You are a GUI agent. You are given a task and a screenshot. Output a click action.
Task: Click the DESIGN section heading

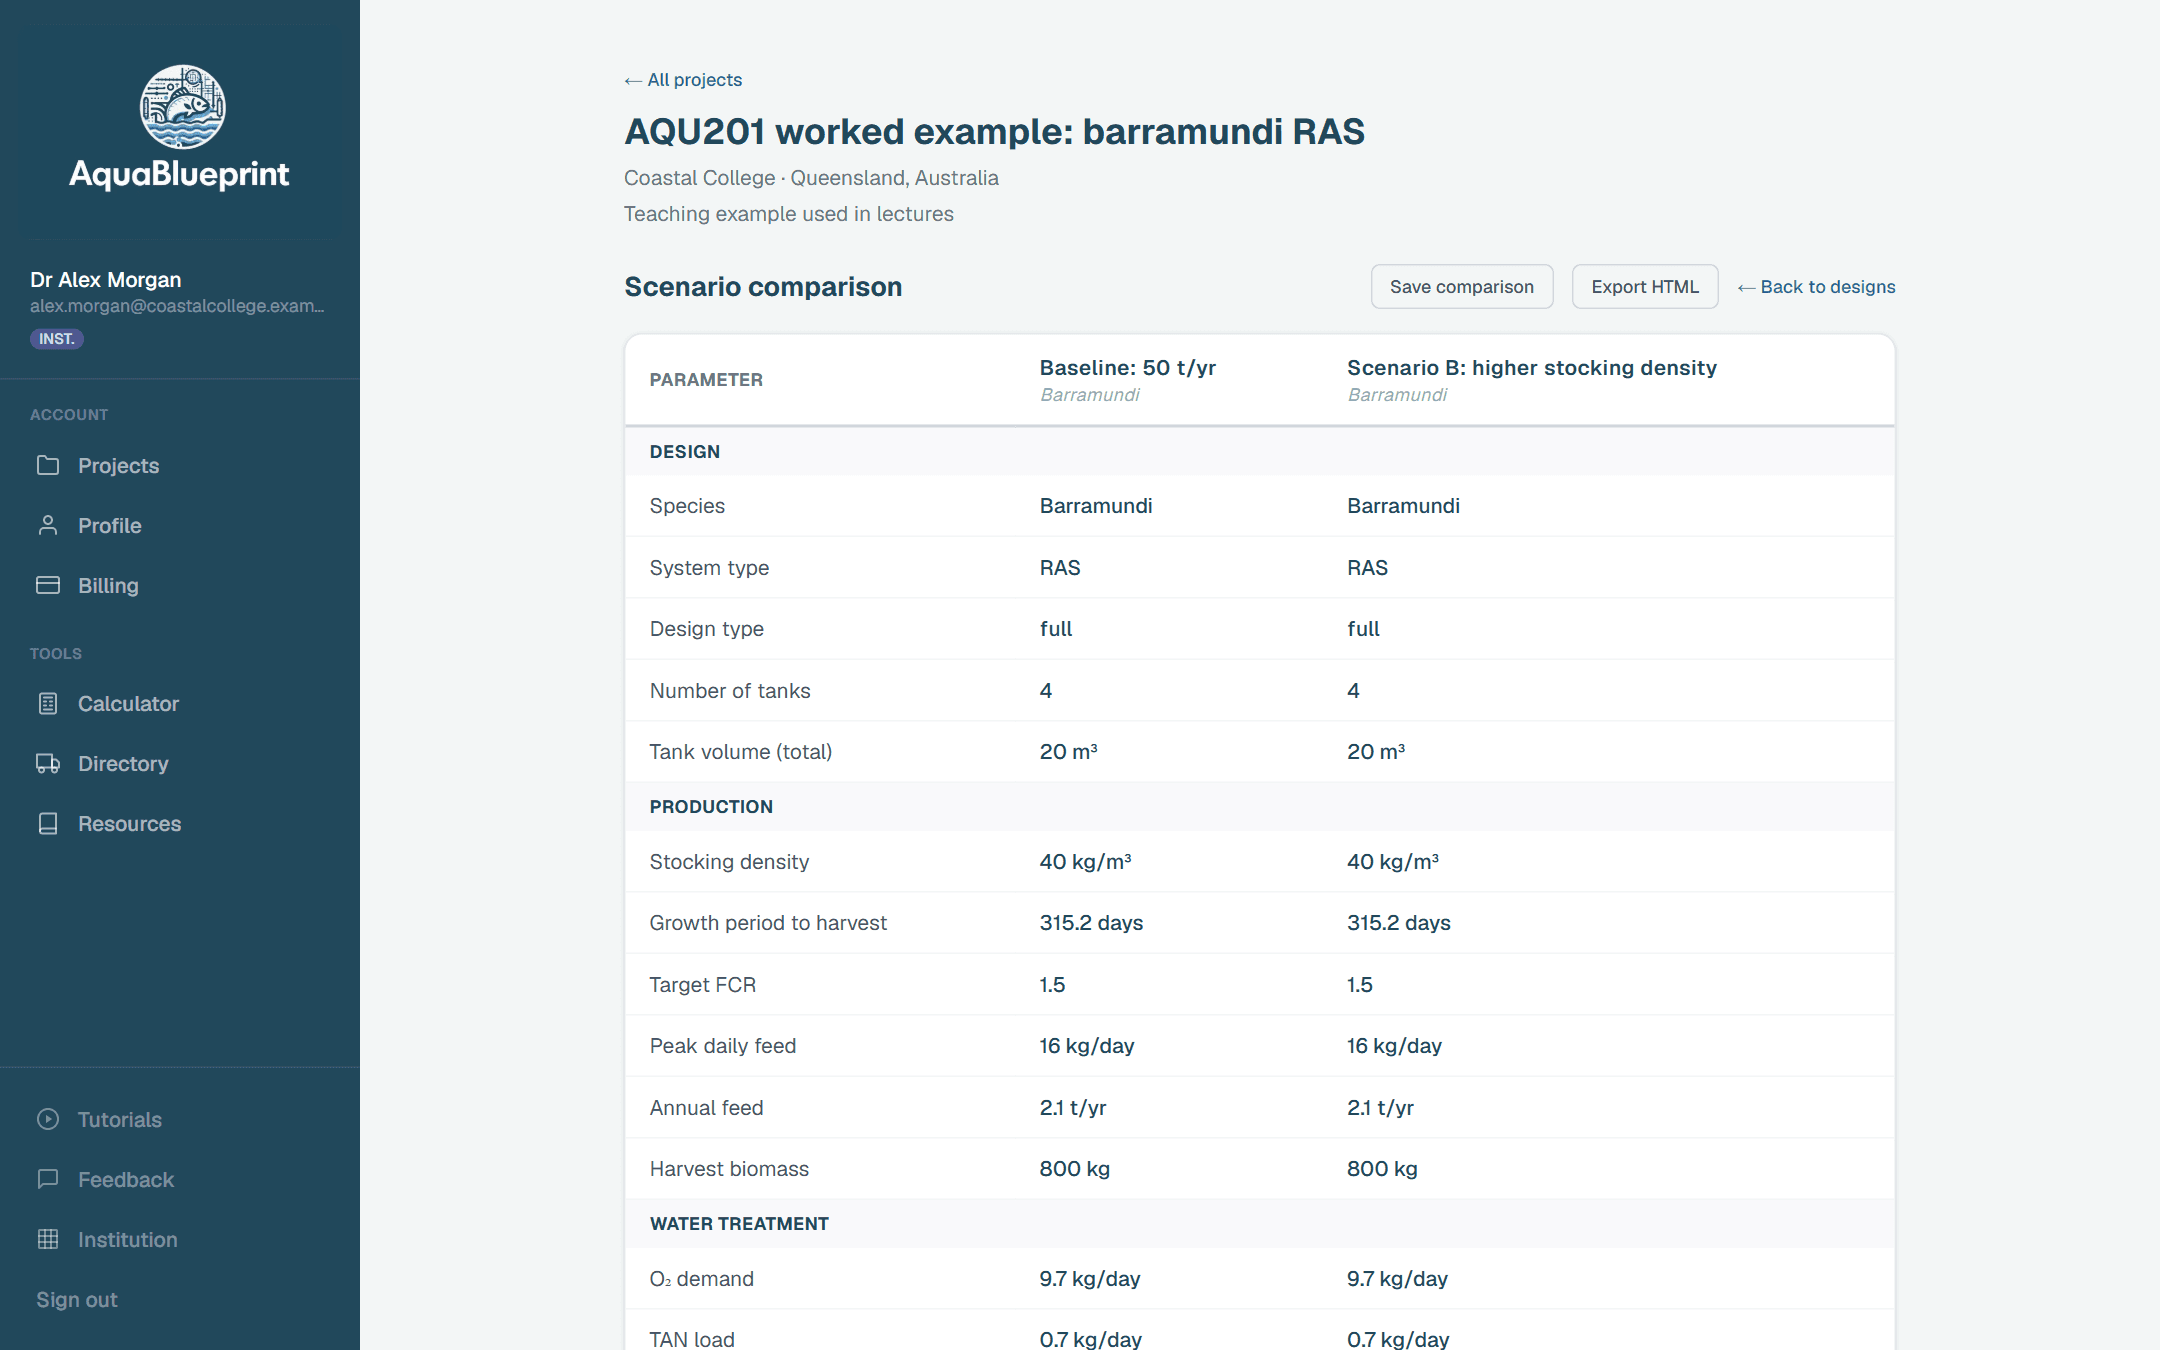[x=685, y=452]
